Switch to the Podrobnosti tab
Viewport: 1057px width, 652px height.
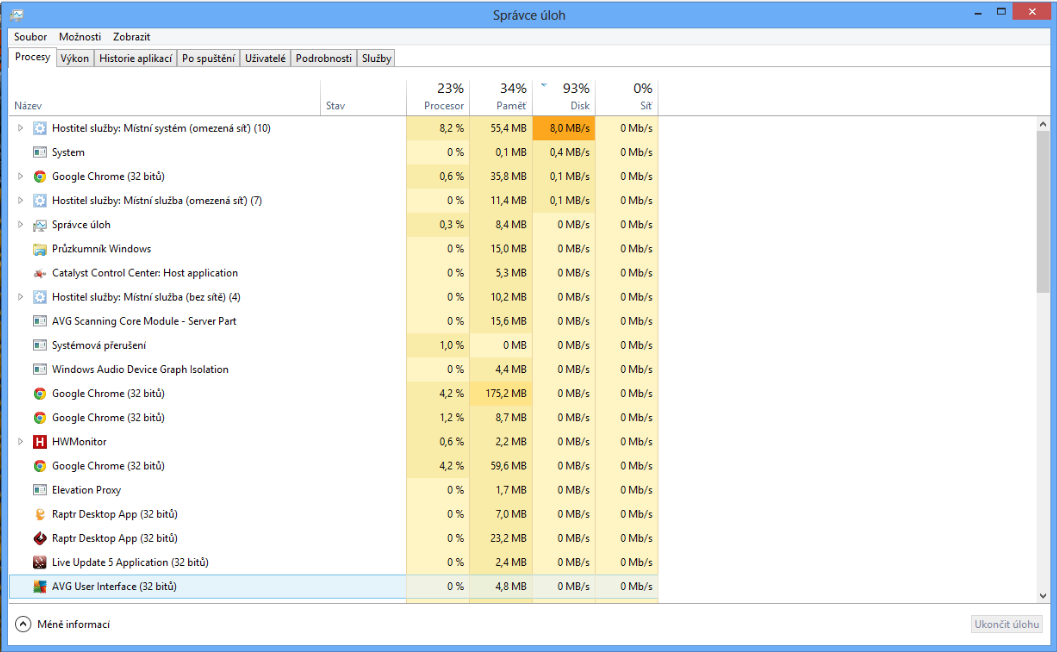point(324,59)
